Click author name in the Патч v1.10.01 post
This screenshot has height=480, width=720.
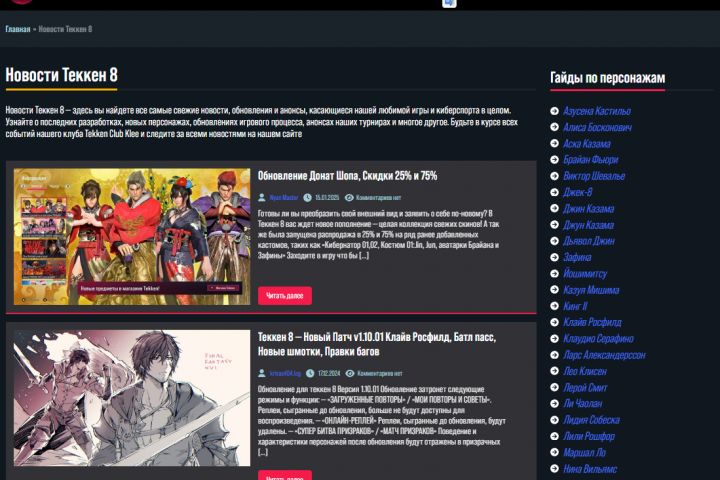(285, 373)
